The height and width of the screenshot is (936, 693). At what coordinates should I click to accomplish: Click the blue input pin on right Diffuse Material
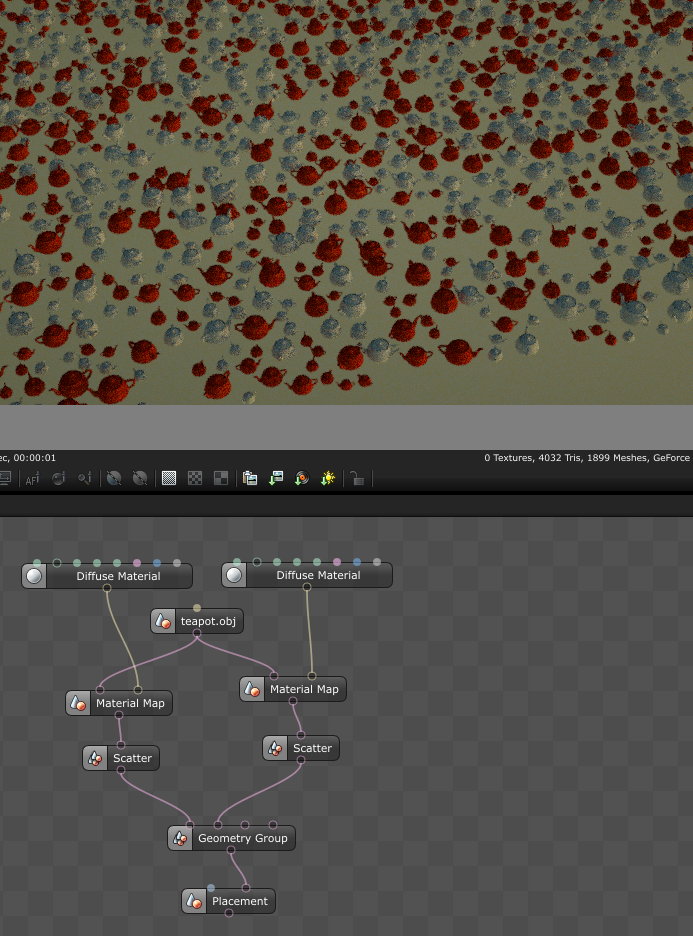pos(357,562)
